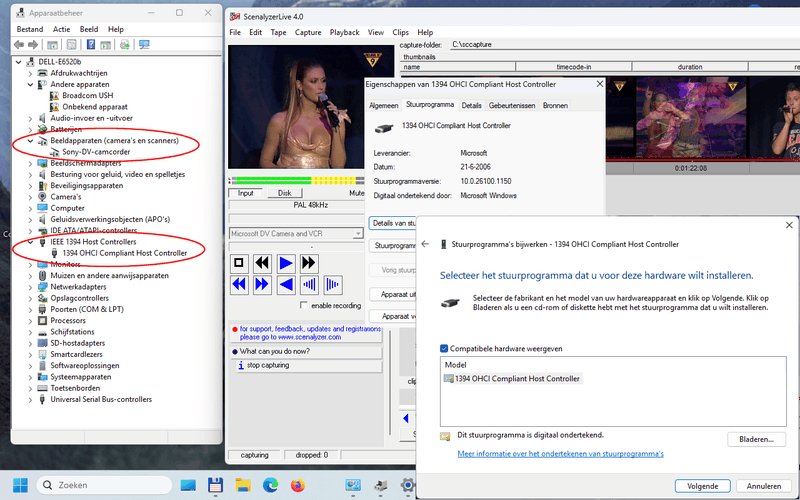Click the blue help question-mark toolbar icon

coord(90,45)
